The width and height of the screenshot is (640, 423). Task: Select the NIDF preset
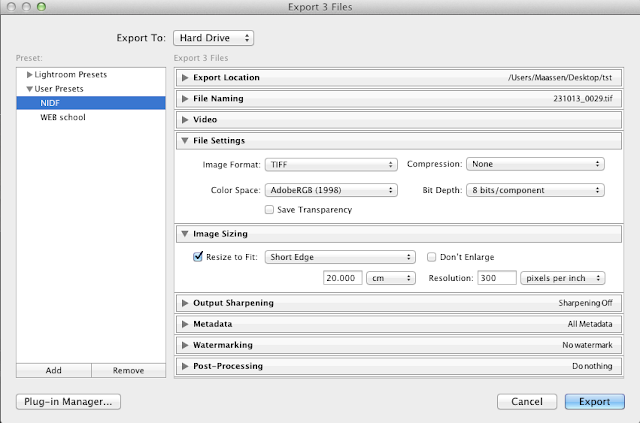(x=91, y=103)
